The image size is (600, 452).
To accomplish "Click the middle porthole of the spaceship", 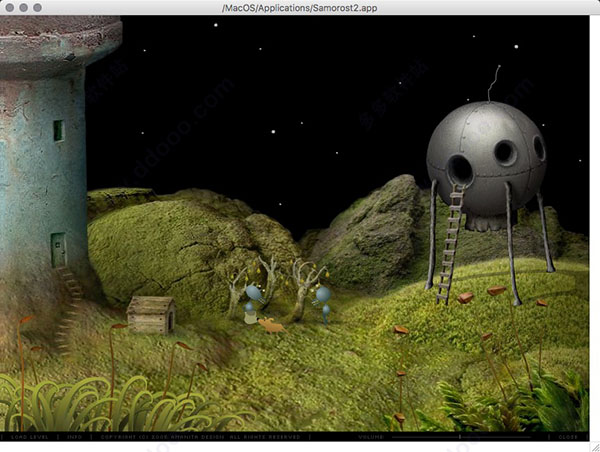I will pyautogui.click(x=505, y=153).
